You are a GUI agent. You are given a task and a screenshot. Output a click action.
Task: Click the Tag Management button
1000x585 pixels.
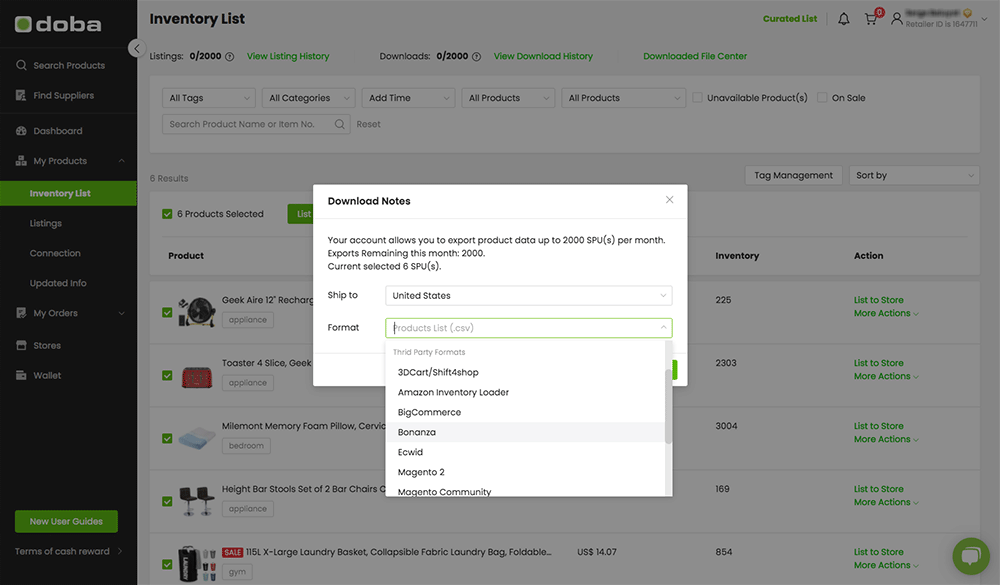click(x=793, y=175)
